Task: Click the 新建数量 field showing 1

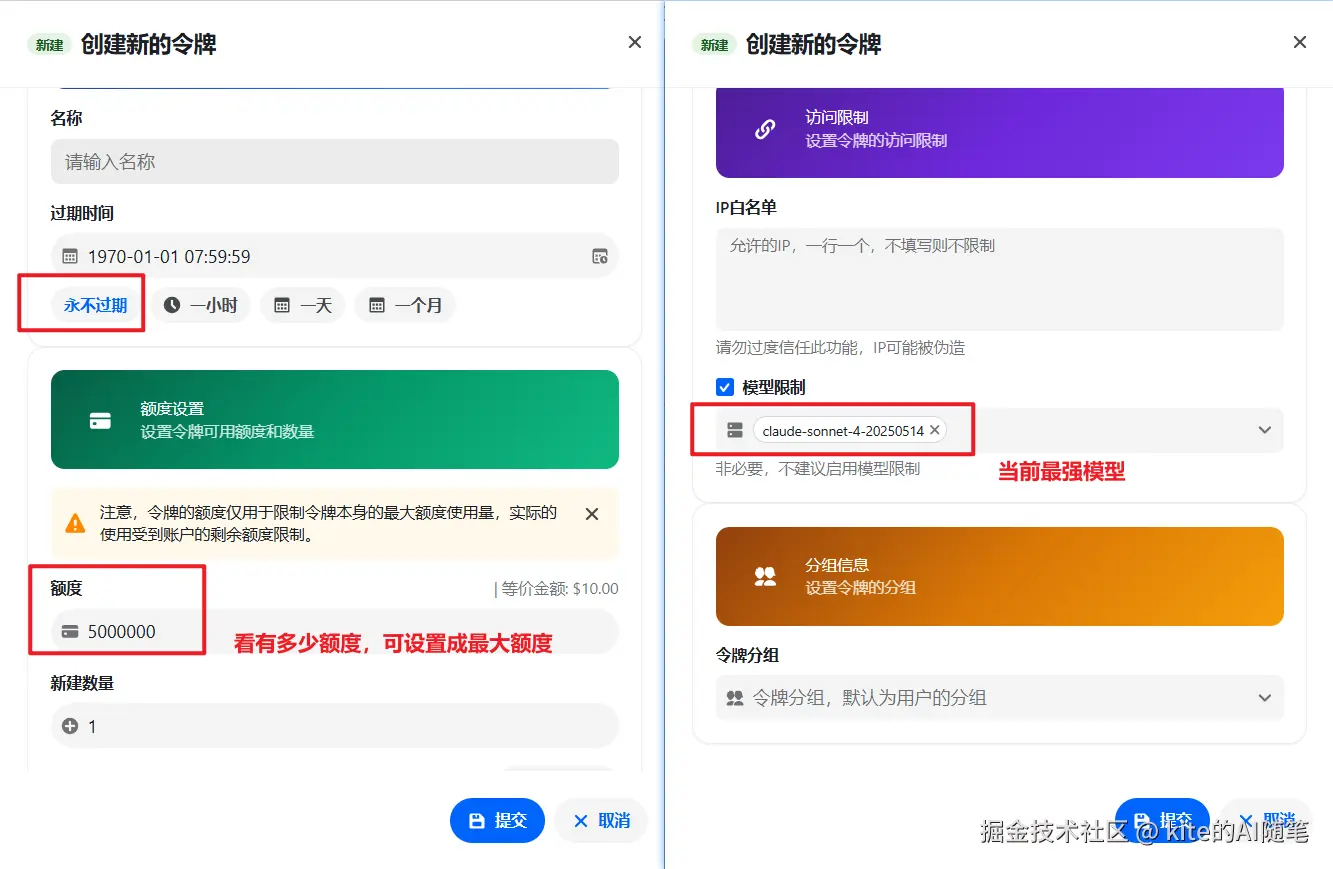Action: (334, 726)
